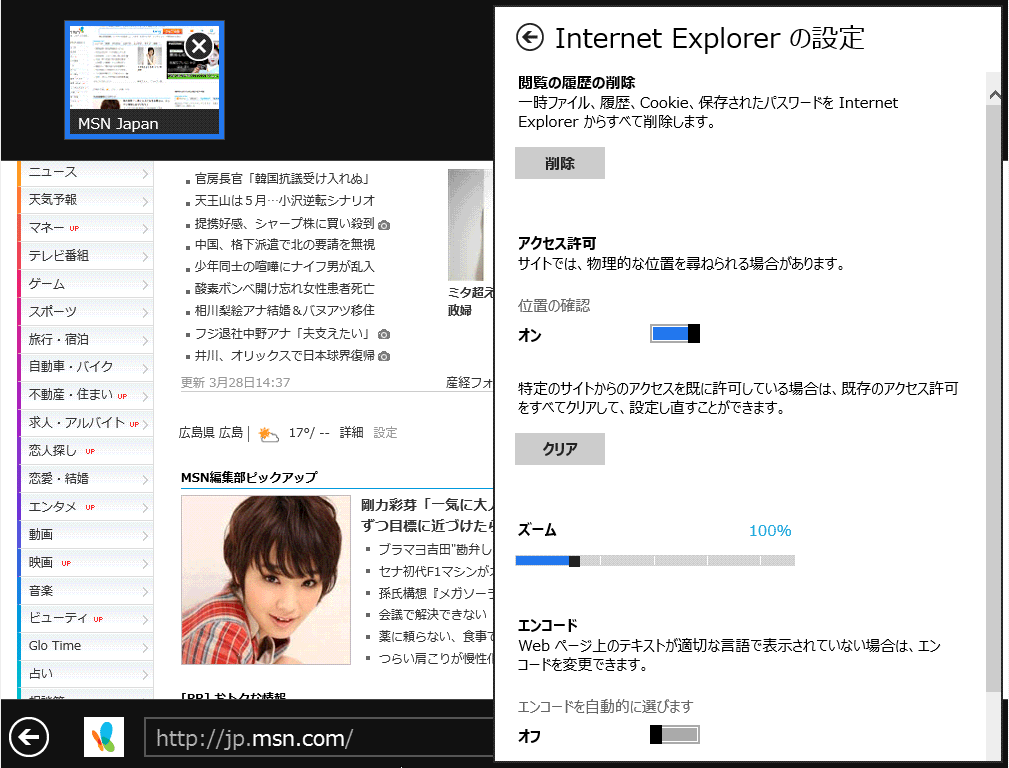Viewport: 1009px width, 768px height.
Task: Click the back arrow in Internet Explorer settings
Action: [530, 38]
